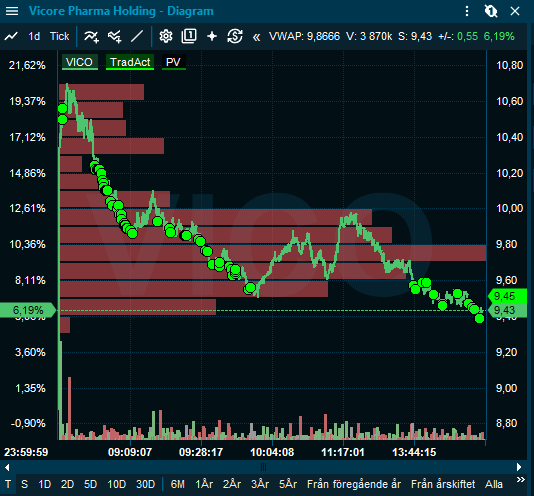The height and width of the screenshot is (496, 534).
Task: Toggle the VICO series legend
Action: click(x=80, y=62)
